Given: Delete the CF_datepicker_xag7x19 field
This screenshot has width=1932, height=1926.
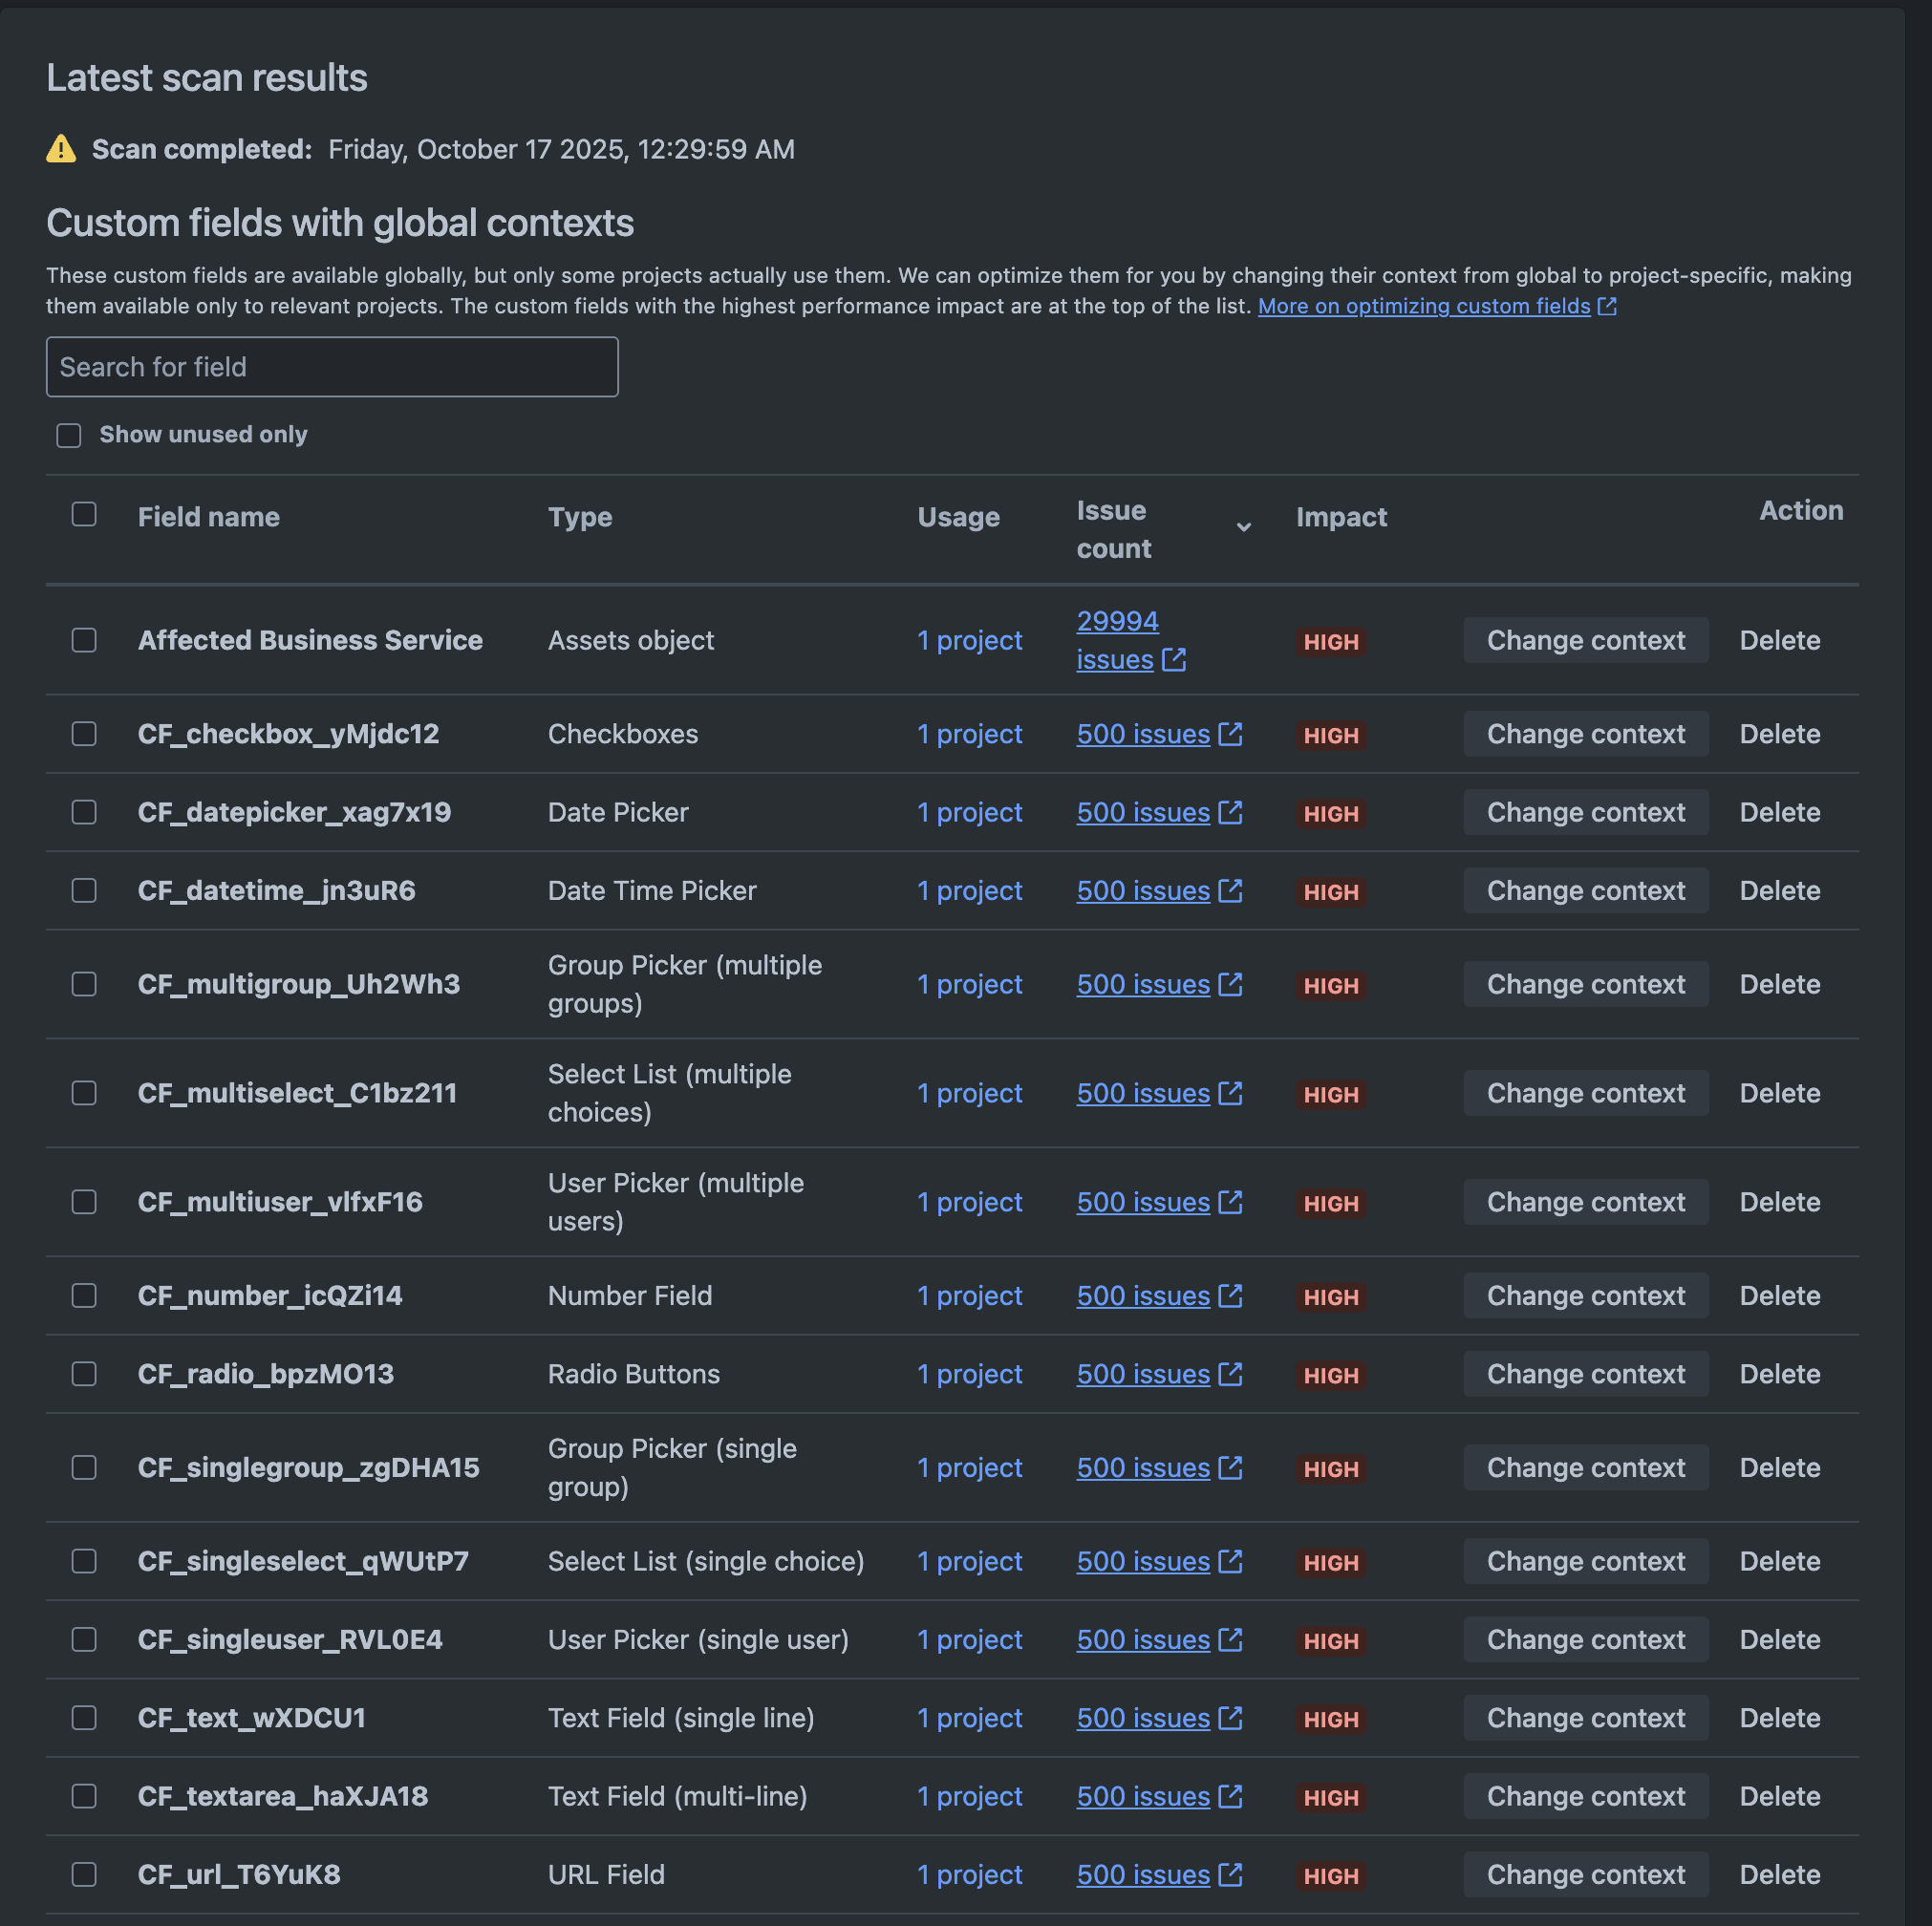Looking at the screenshot, I should pos(1779,812).
